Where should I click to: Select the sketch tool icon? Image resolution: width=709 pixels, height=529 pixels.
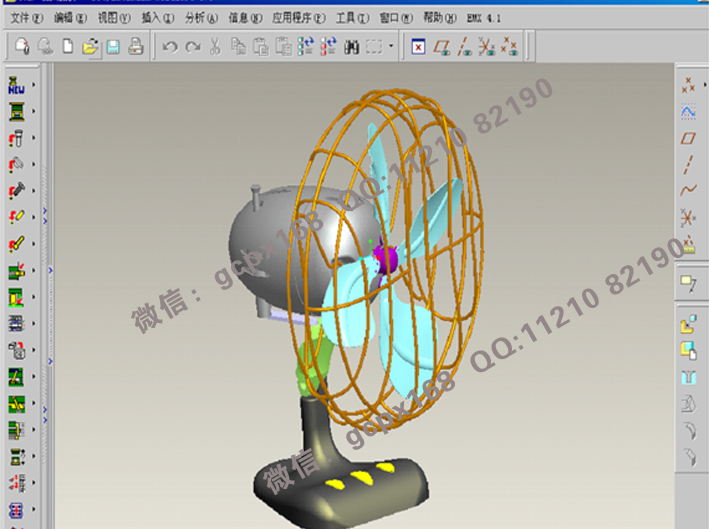688,111
